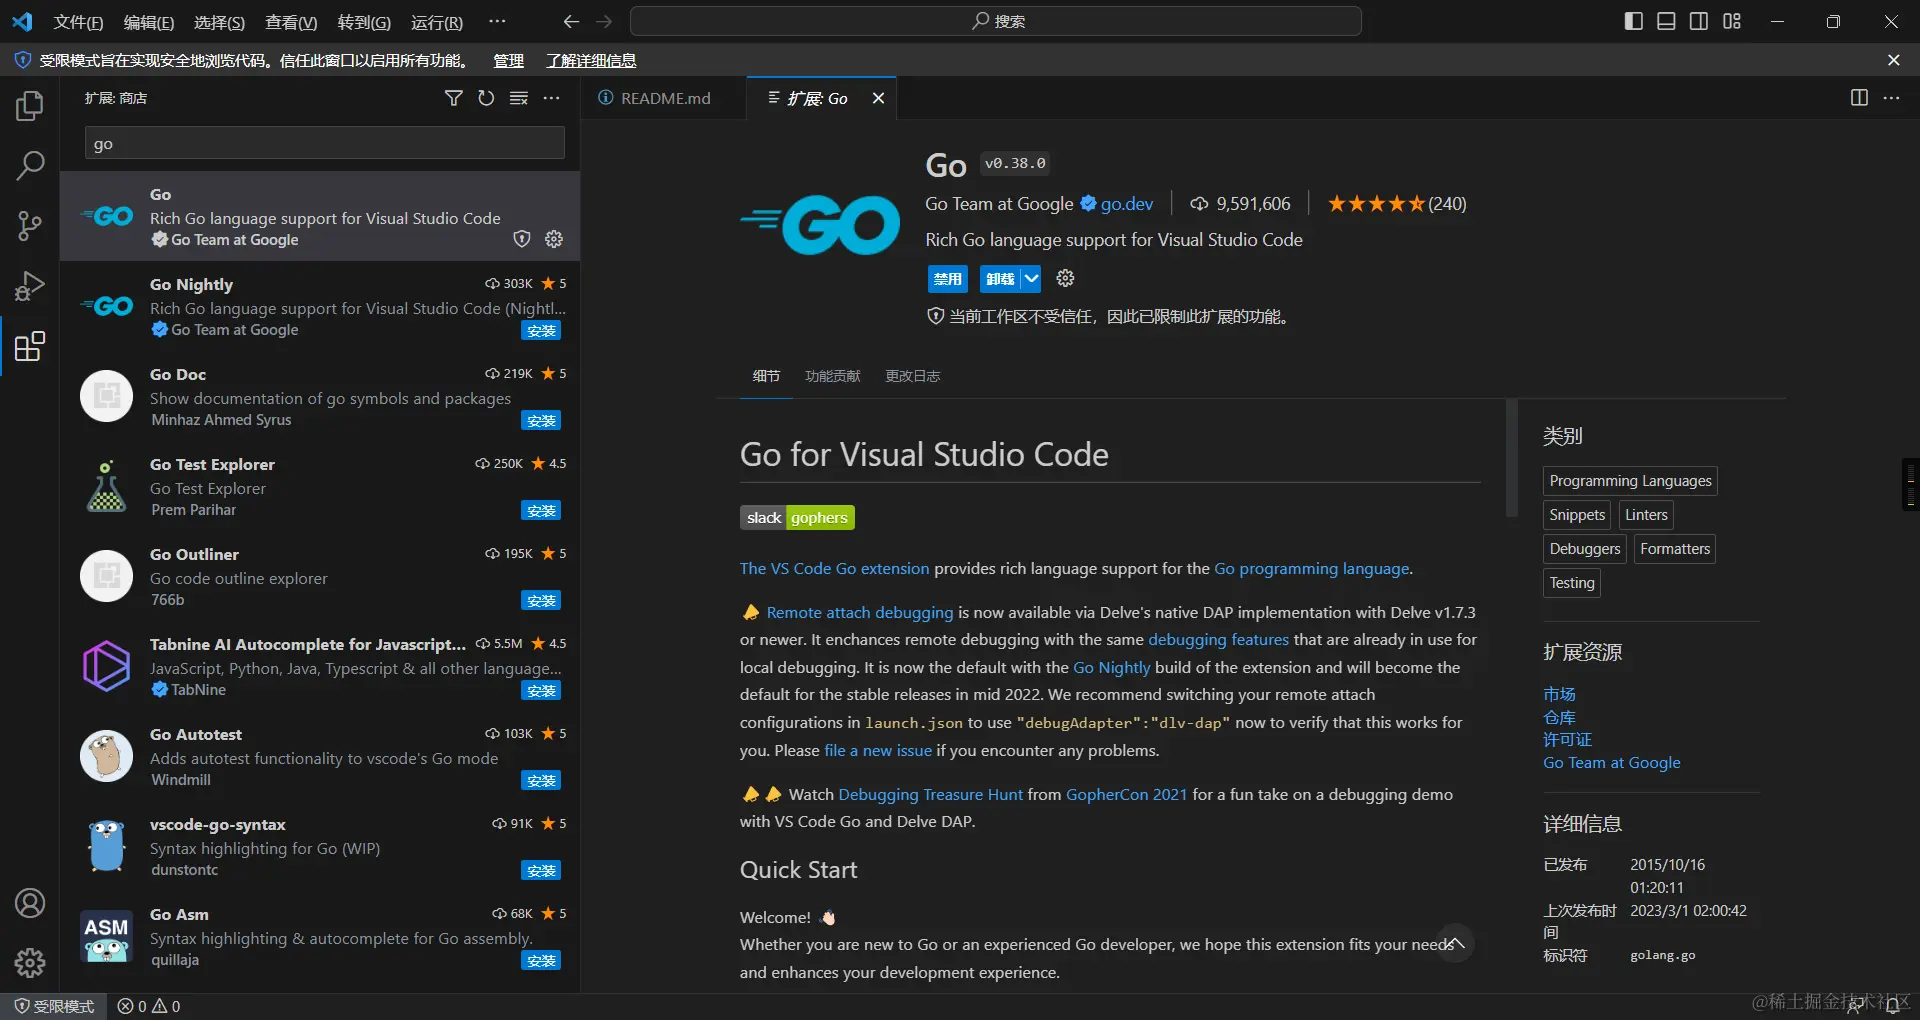Toggle the primary side bar layout icon
The height and width of the screenshot is (1020, 1920).
tap(1634, 21)
